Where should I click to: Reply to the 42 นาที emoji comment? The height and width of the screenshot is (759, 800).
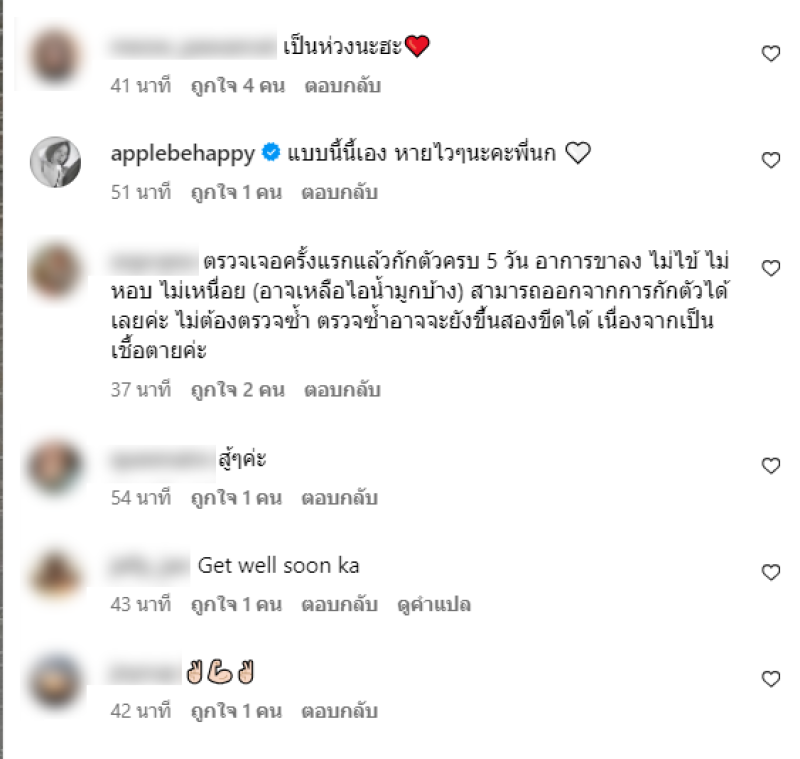[x=339, y=711]
